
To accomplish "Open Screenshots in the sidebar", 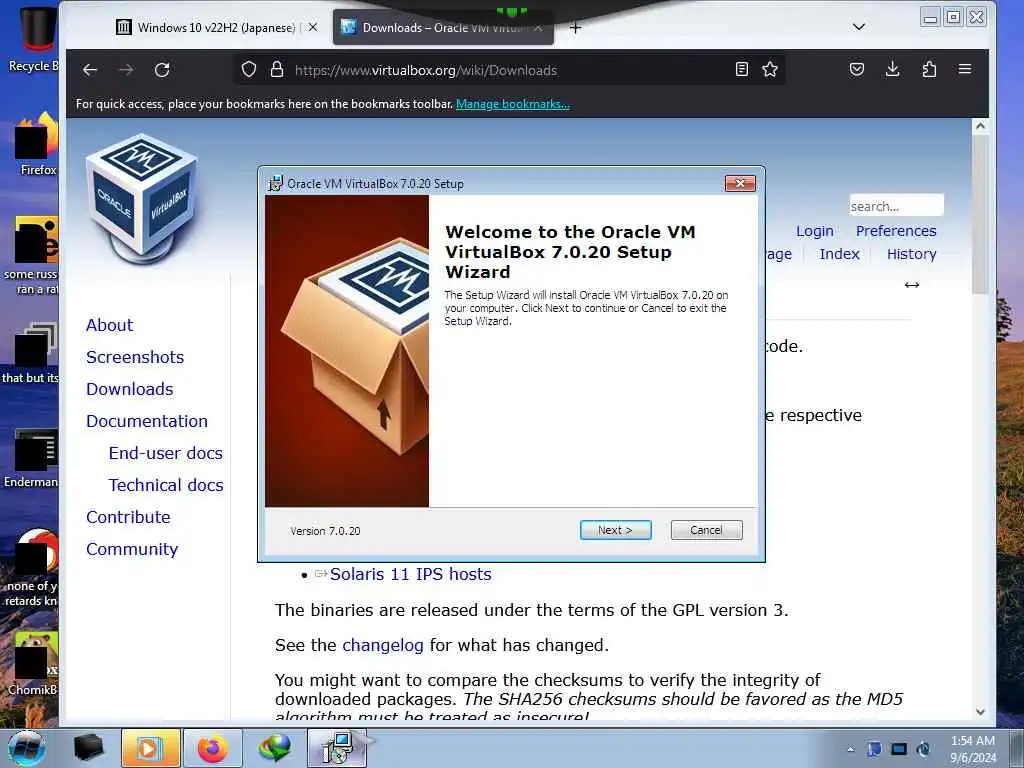I will (x=135, y=357).
